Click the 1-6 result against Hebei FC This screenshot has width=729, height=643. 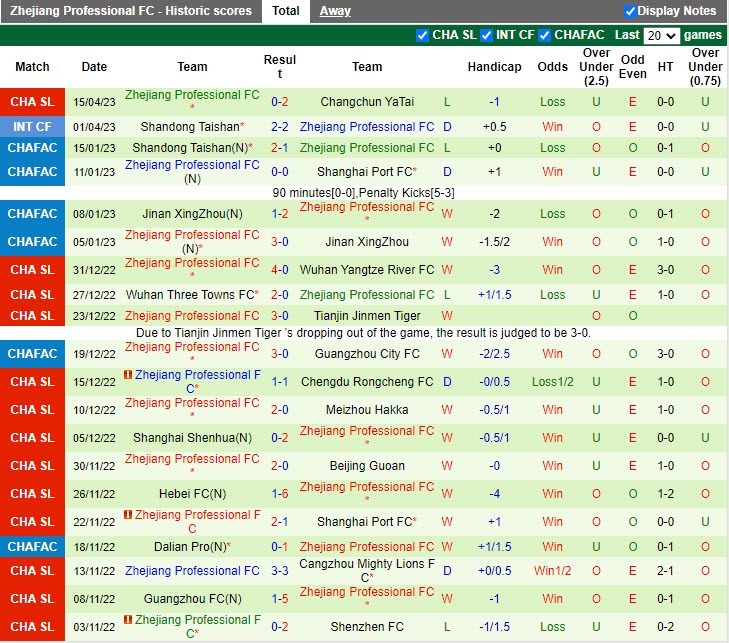279,494
